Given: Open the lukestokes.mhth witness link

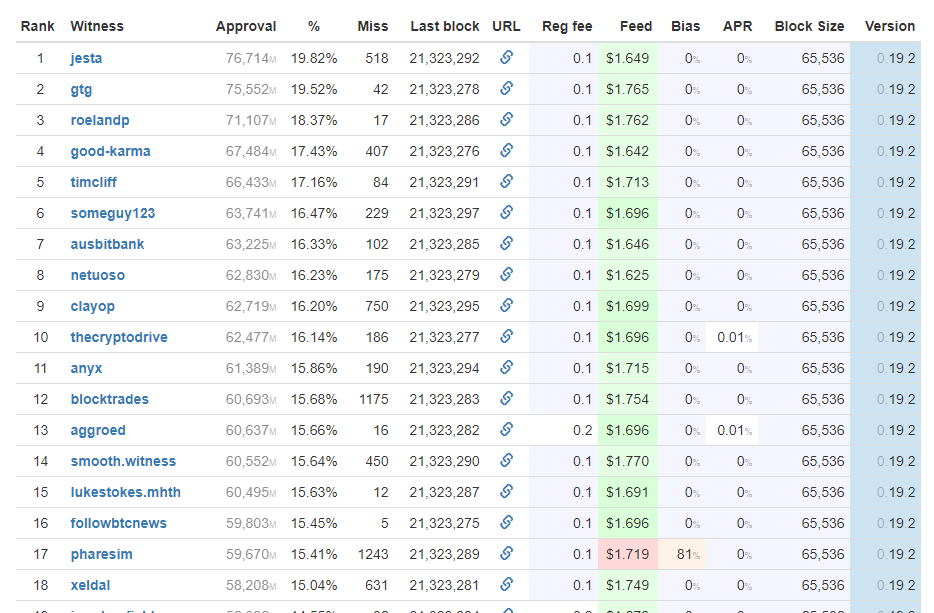Looking at the screenshot, I should coord(125,492).
